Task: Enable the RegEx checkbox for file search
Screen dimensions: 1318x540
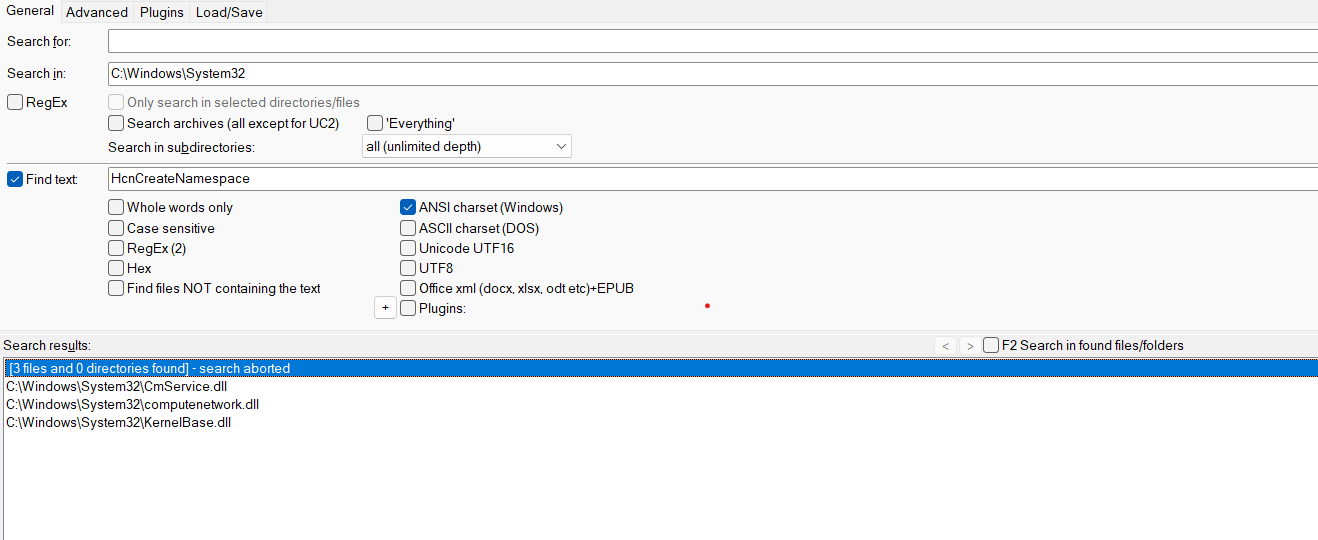Action: (x=15, y=102)
